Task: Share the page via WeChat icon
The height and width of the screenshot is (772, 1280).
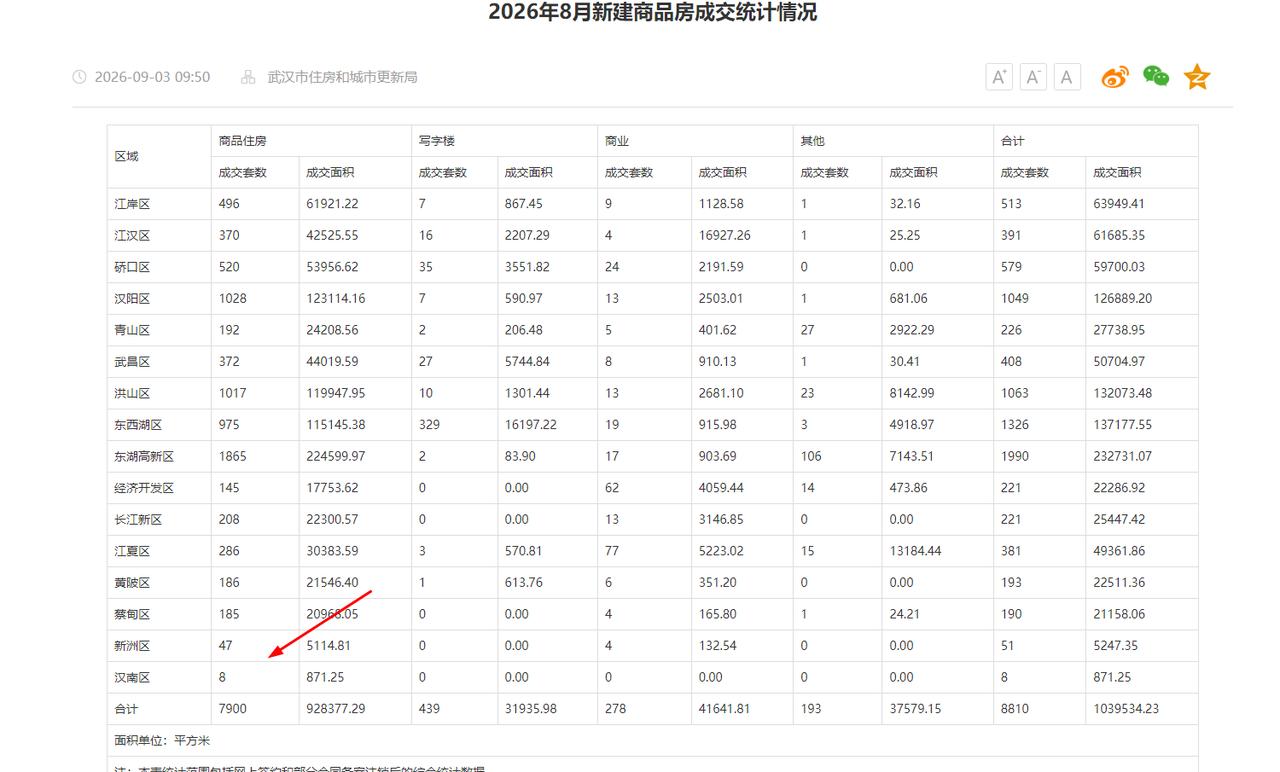Action: 1156,77
